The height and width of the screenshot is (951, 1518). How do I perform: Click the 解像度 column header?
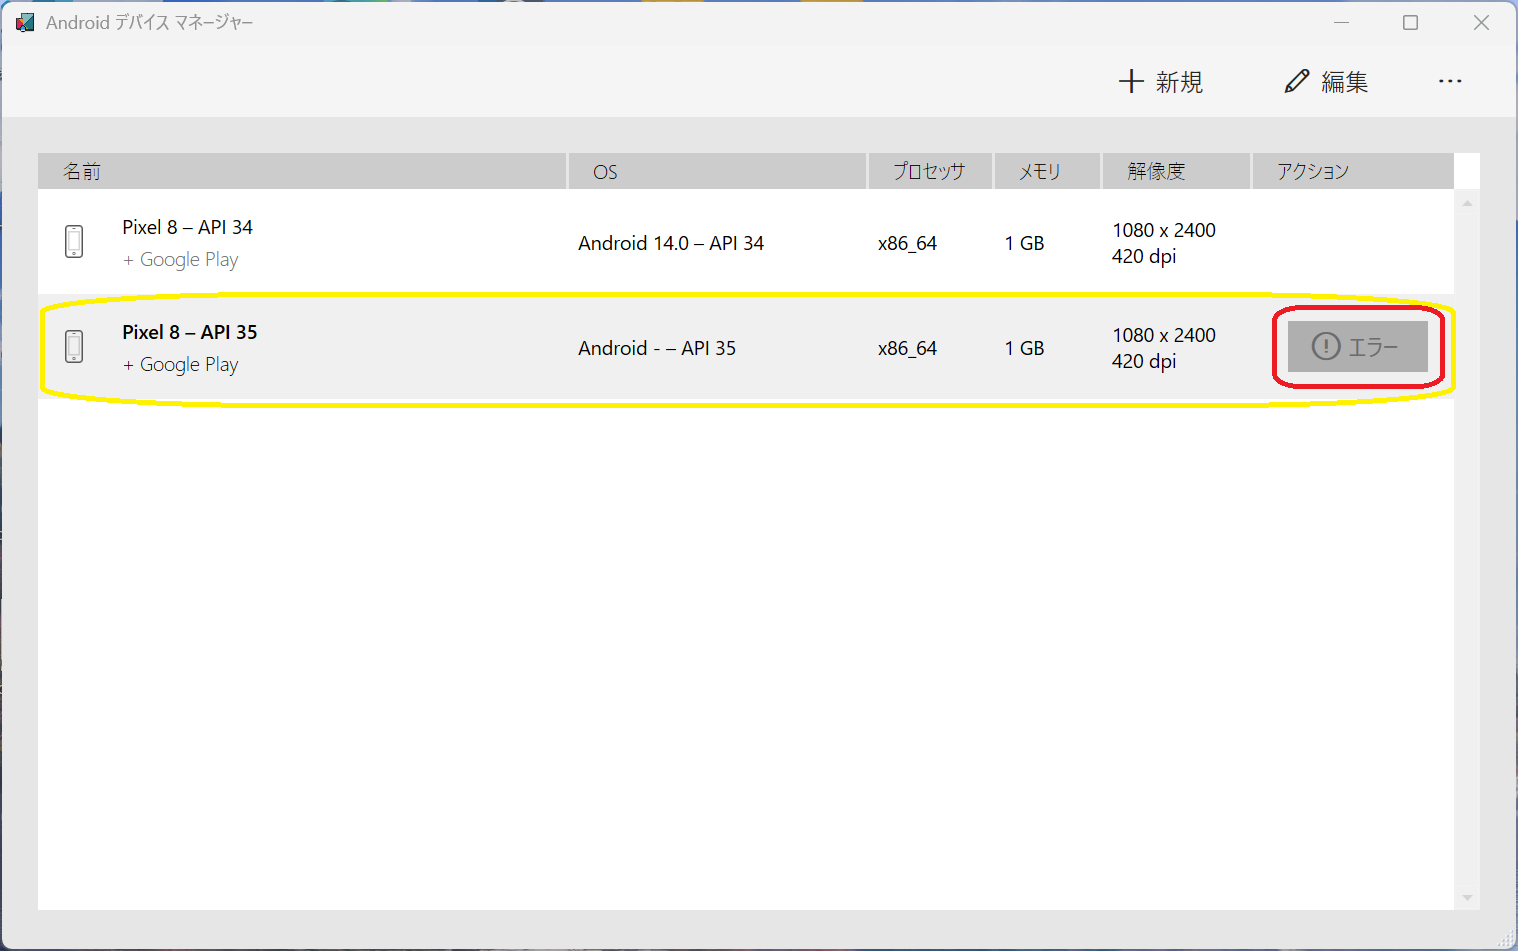click(1176, 171)
